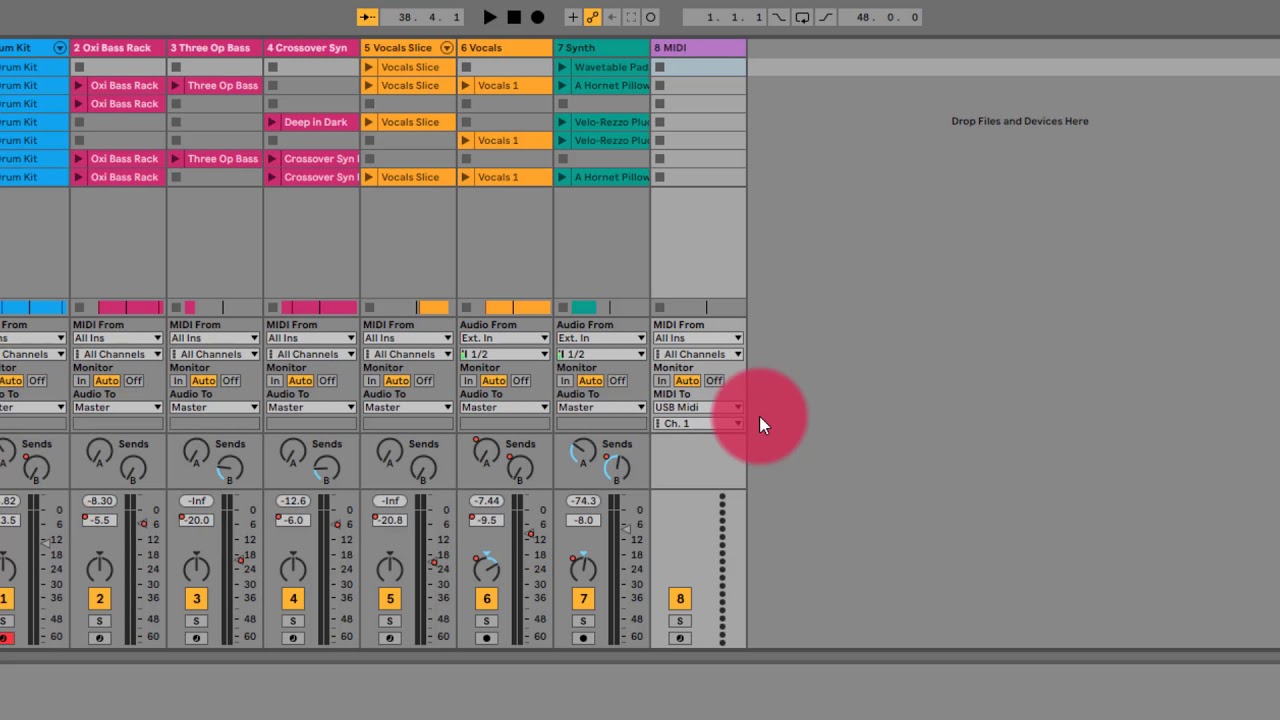
Task: Solo track 3 with its S button
Action: pos(196,621)
